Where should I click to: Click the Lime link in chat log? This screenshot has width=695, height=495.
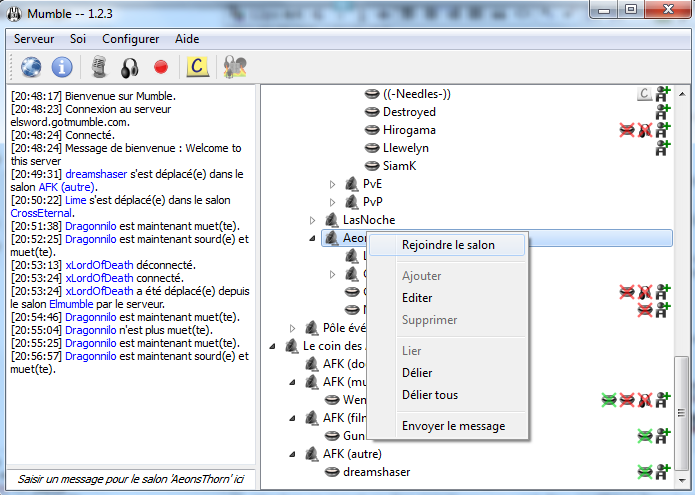75,200
